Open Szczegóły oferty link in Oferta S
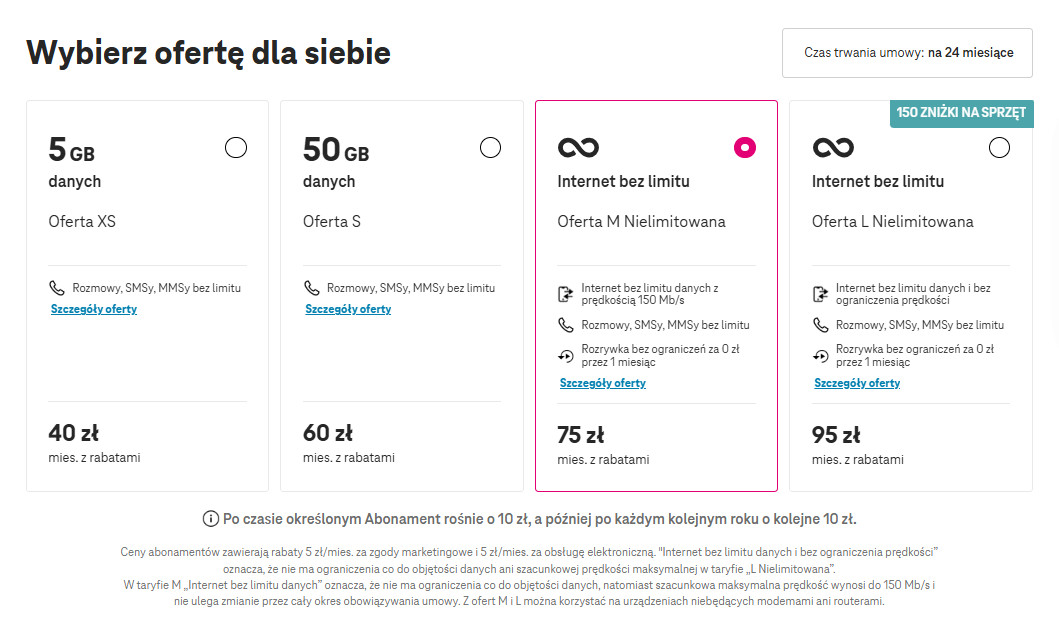1059x631 pixels. click(x=348, y=309)
